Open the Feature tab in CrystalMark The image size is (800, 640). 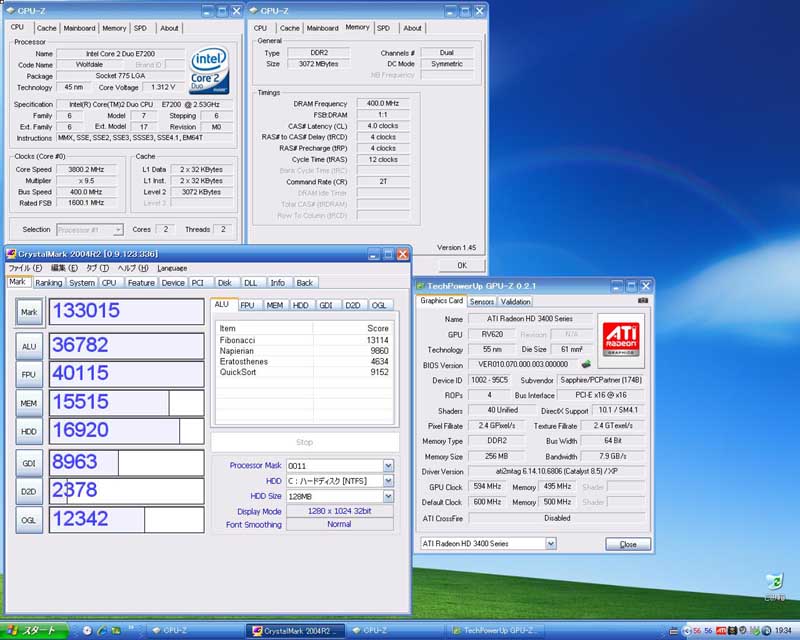(141, 283)
